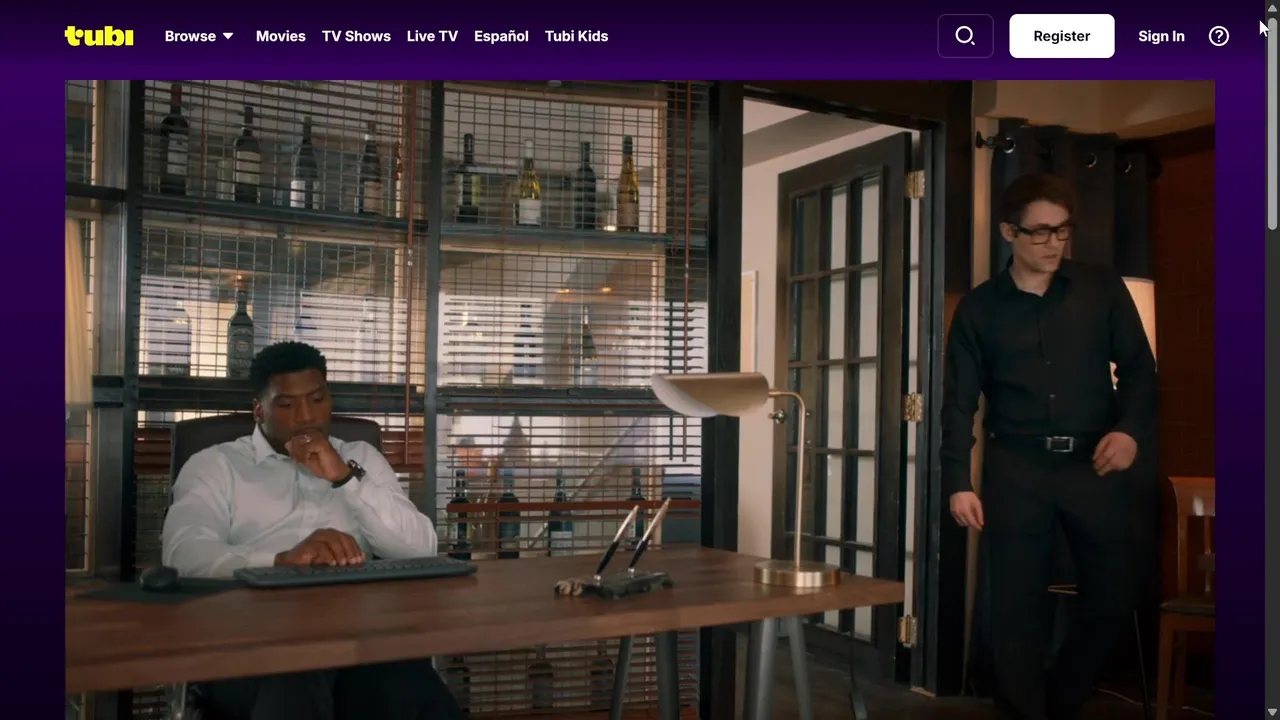Screen dimensions: 1280x720
Task: Open TV Shows section
Action: coord(356,36)
